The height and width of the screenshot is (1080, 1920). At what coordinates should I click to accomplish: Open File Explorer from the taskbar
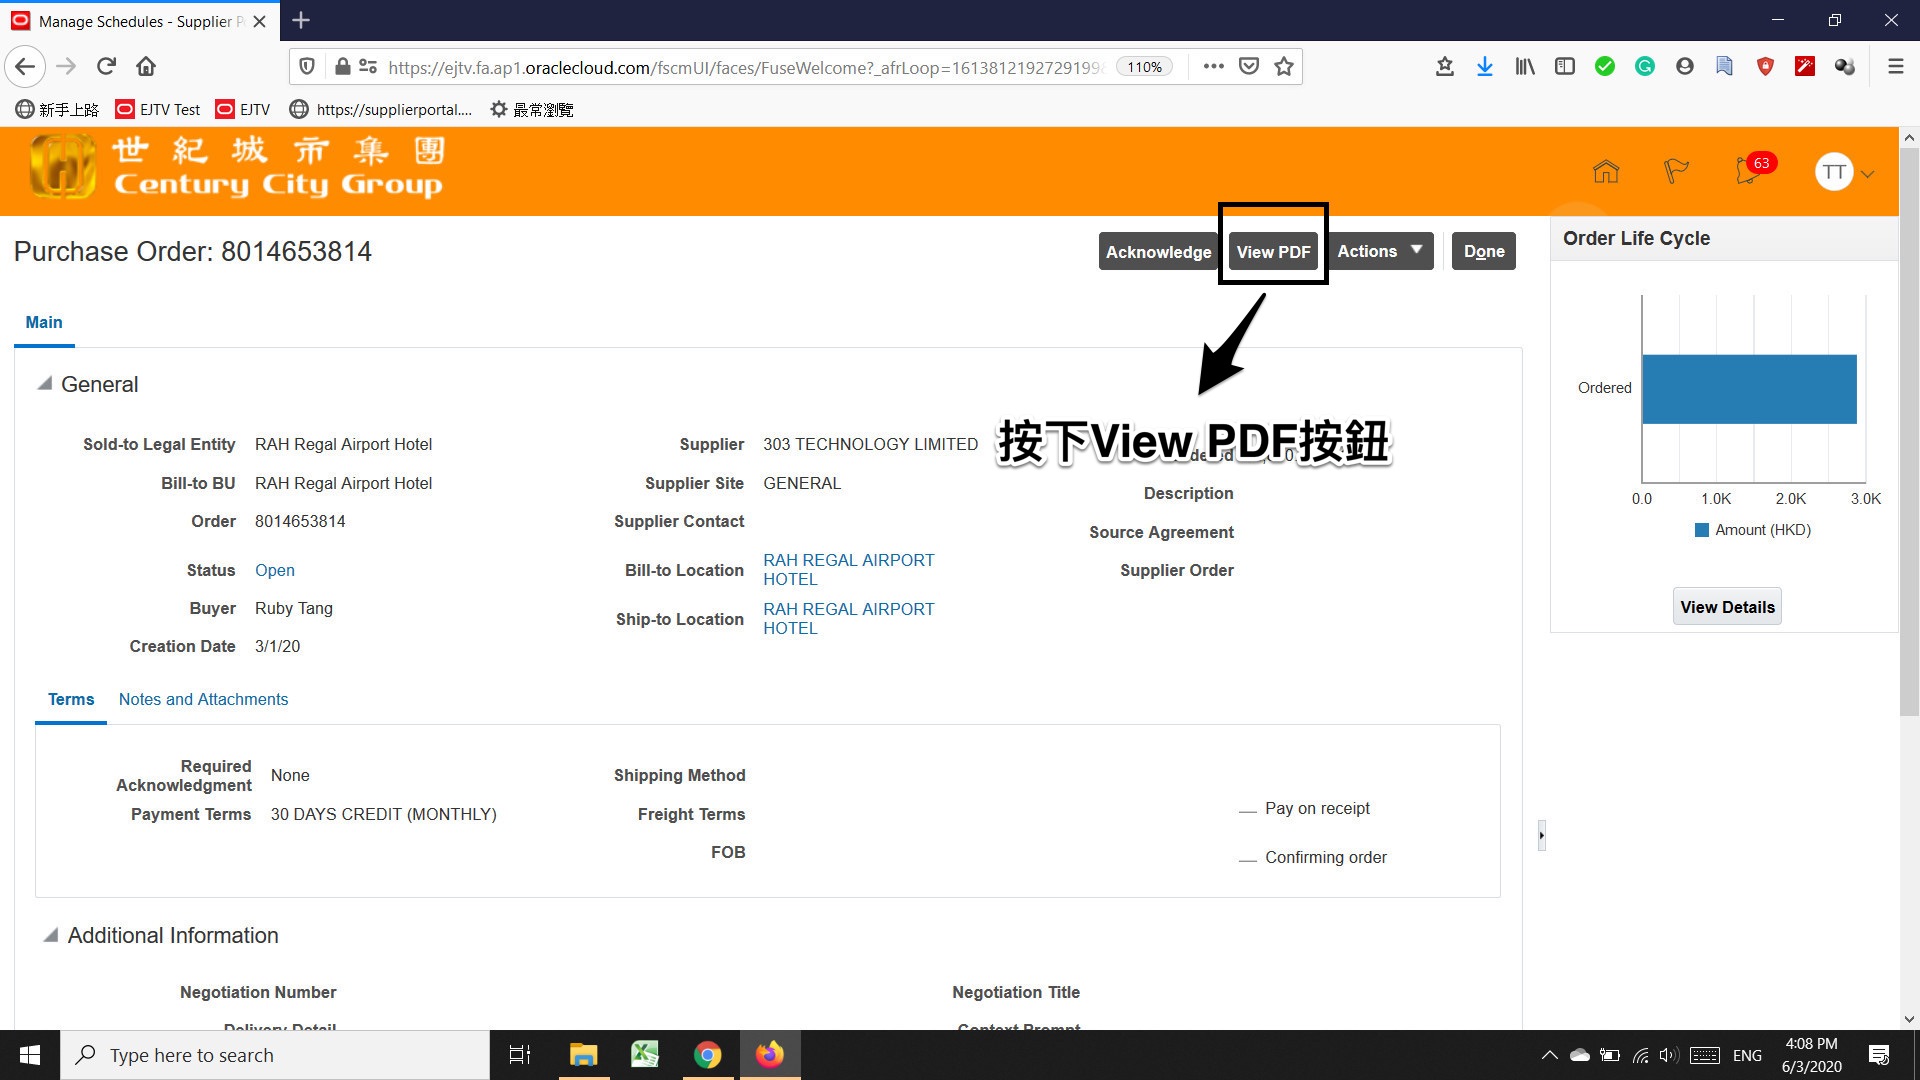[x=583, y=1055]
